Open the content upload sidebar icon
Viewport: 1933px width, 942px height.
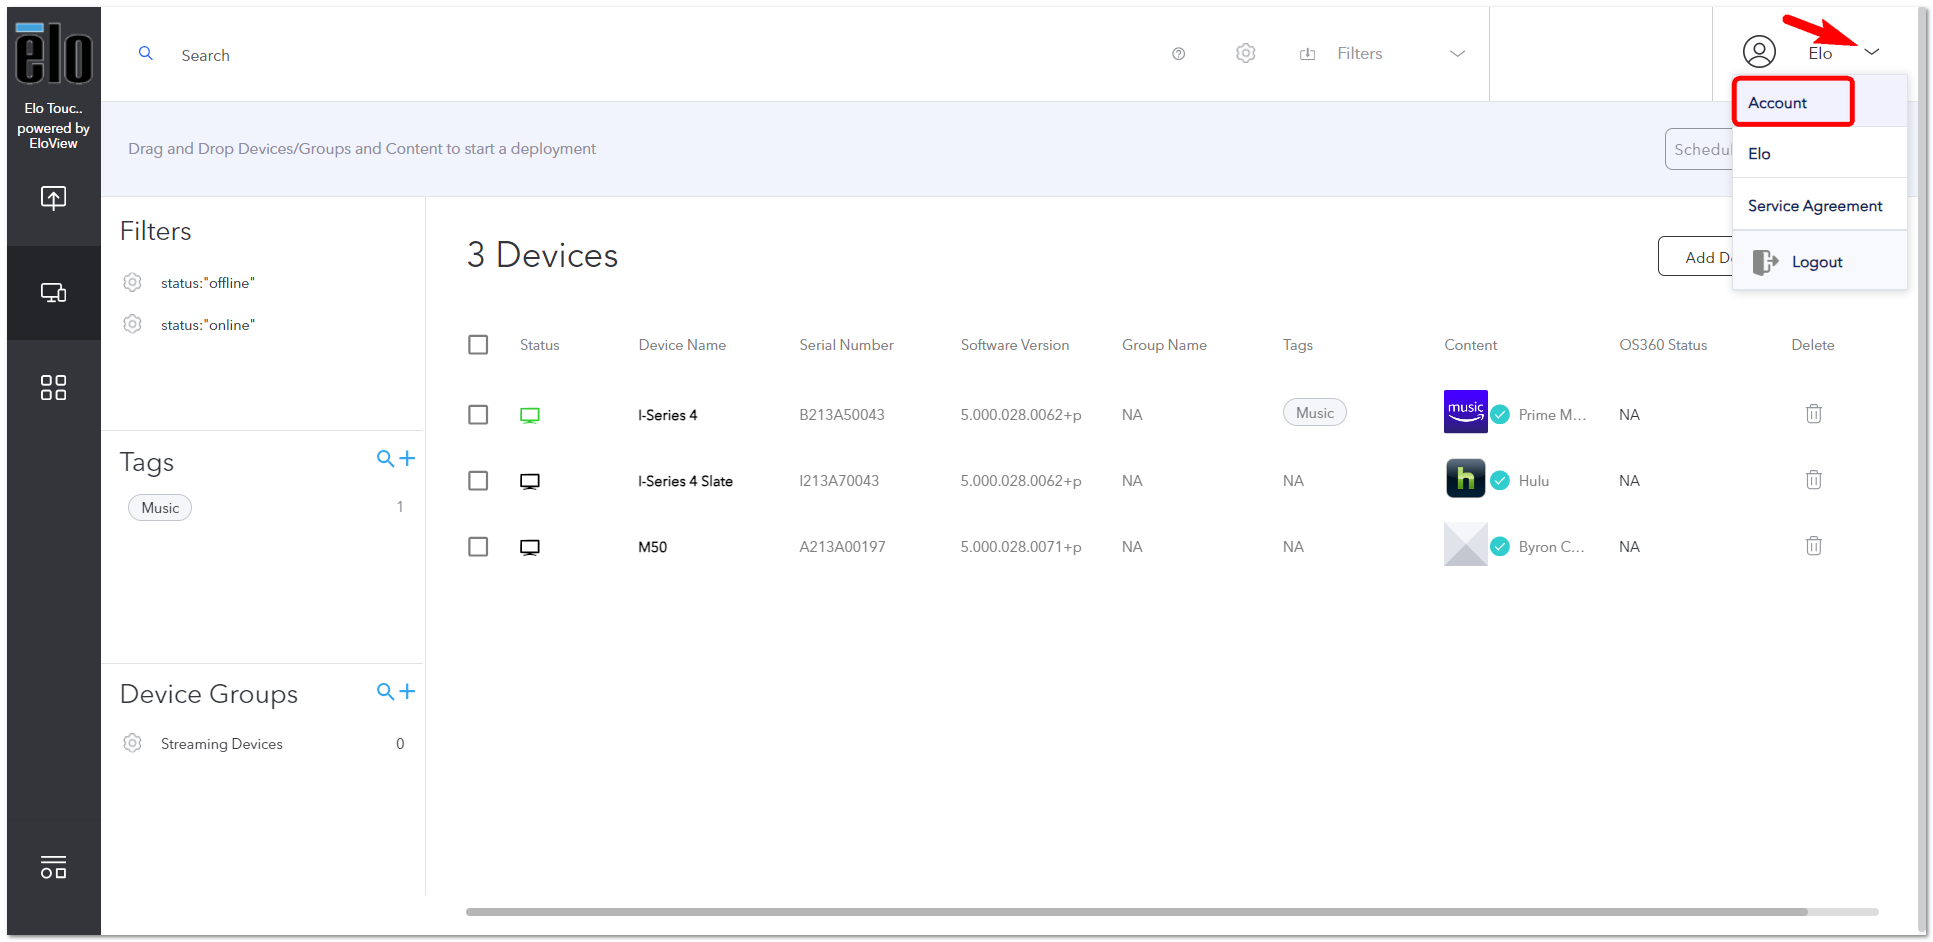53,198
